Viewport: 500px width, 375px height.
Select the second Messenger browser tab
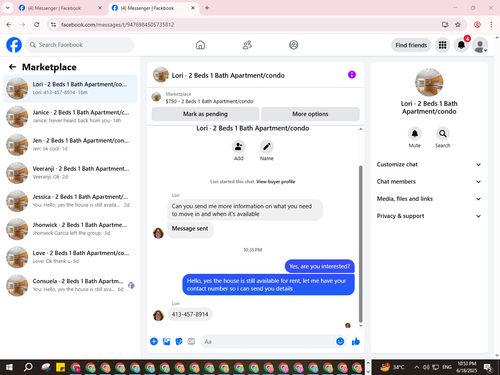click(153, 8)
